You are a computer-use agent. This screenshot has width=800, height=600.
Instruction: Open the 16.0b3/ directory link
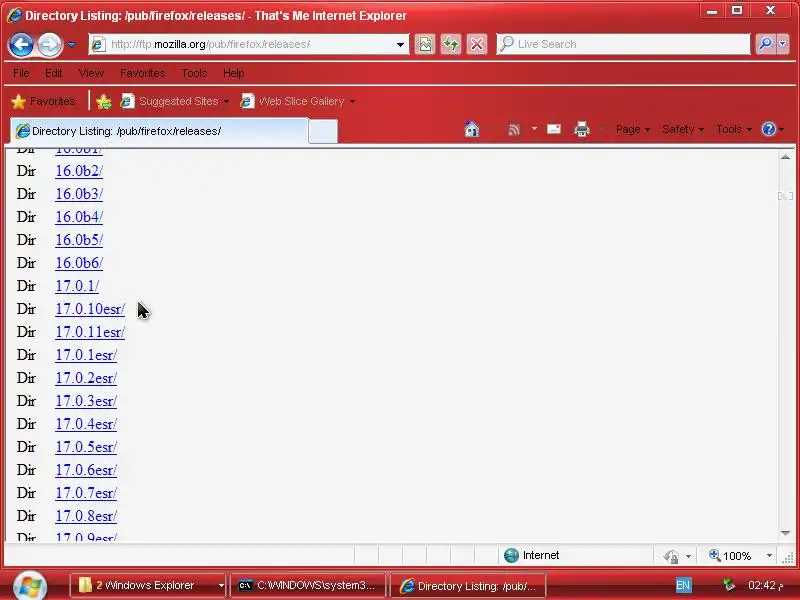(x=79, y=194)
